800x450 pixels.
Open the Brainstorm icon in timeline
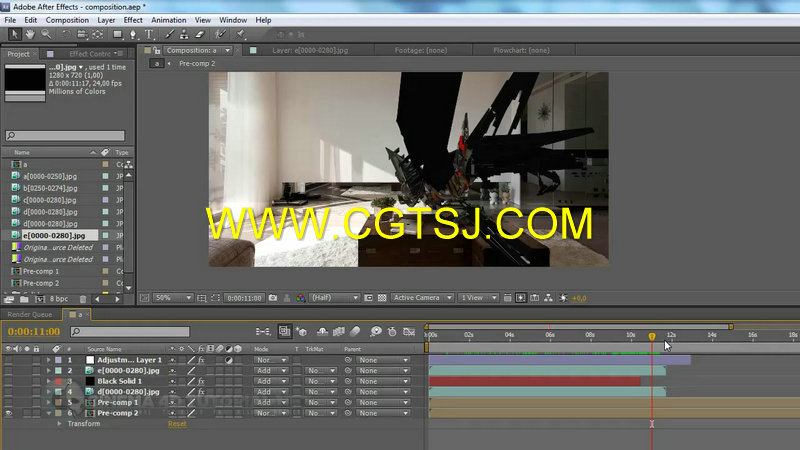tap(376, 332)
